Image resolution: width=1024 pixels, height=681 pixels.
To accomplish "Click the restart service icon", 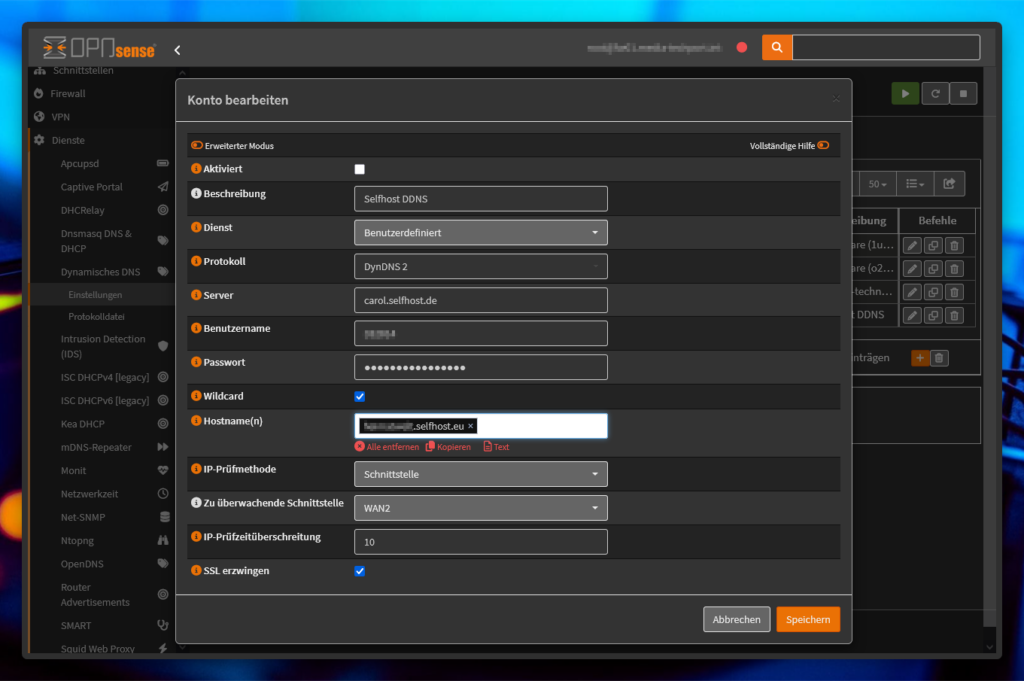I will coord(934,93).
